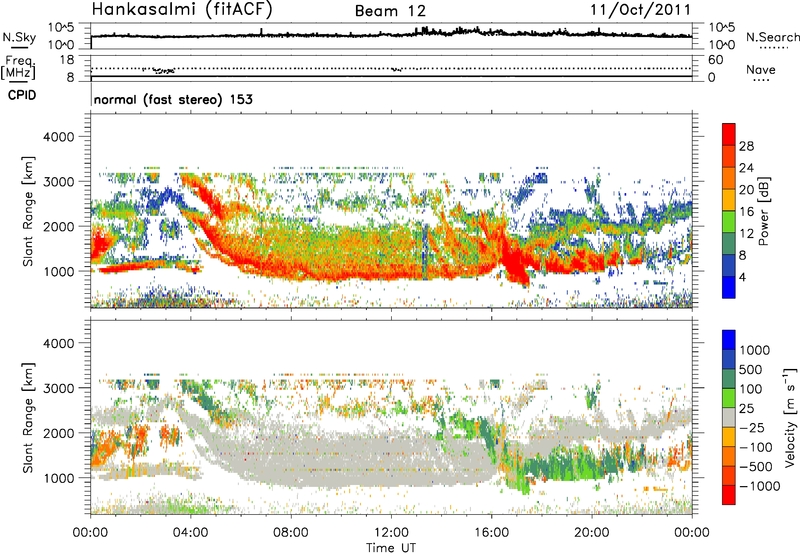800x554 pixels.
Task: Click the Freq. [MHz] label
Action: click(19, 67)
